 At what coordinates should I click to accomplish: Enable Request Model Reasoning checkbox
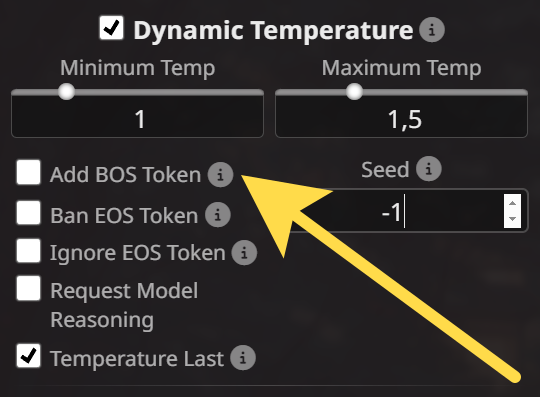point(28,288)
